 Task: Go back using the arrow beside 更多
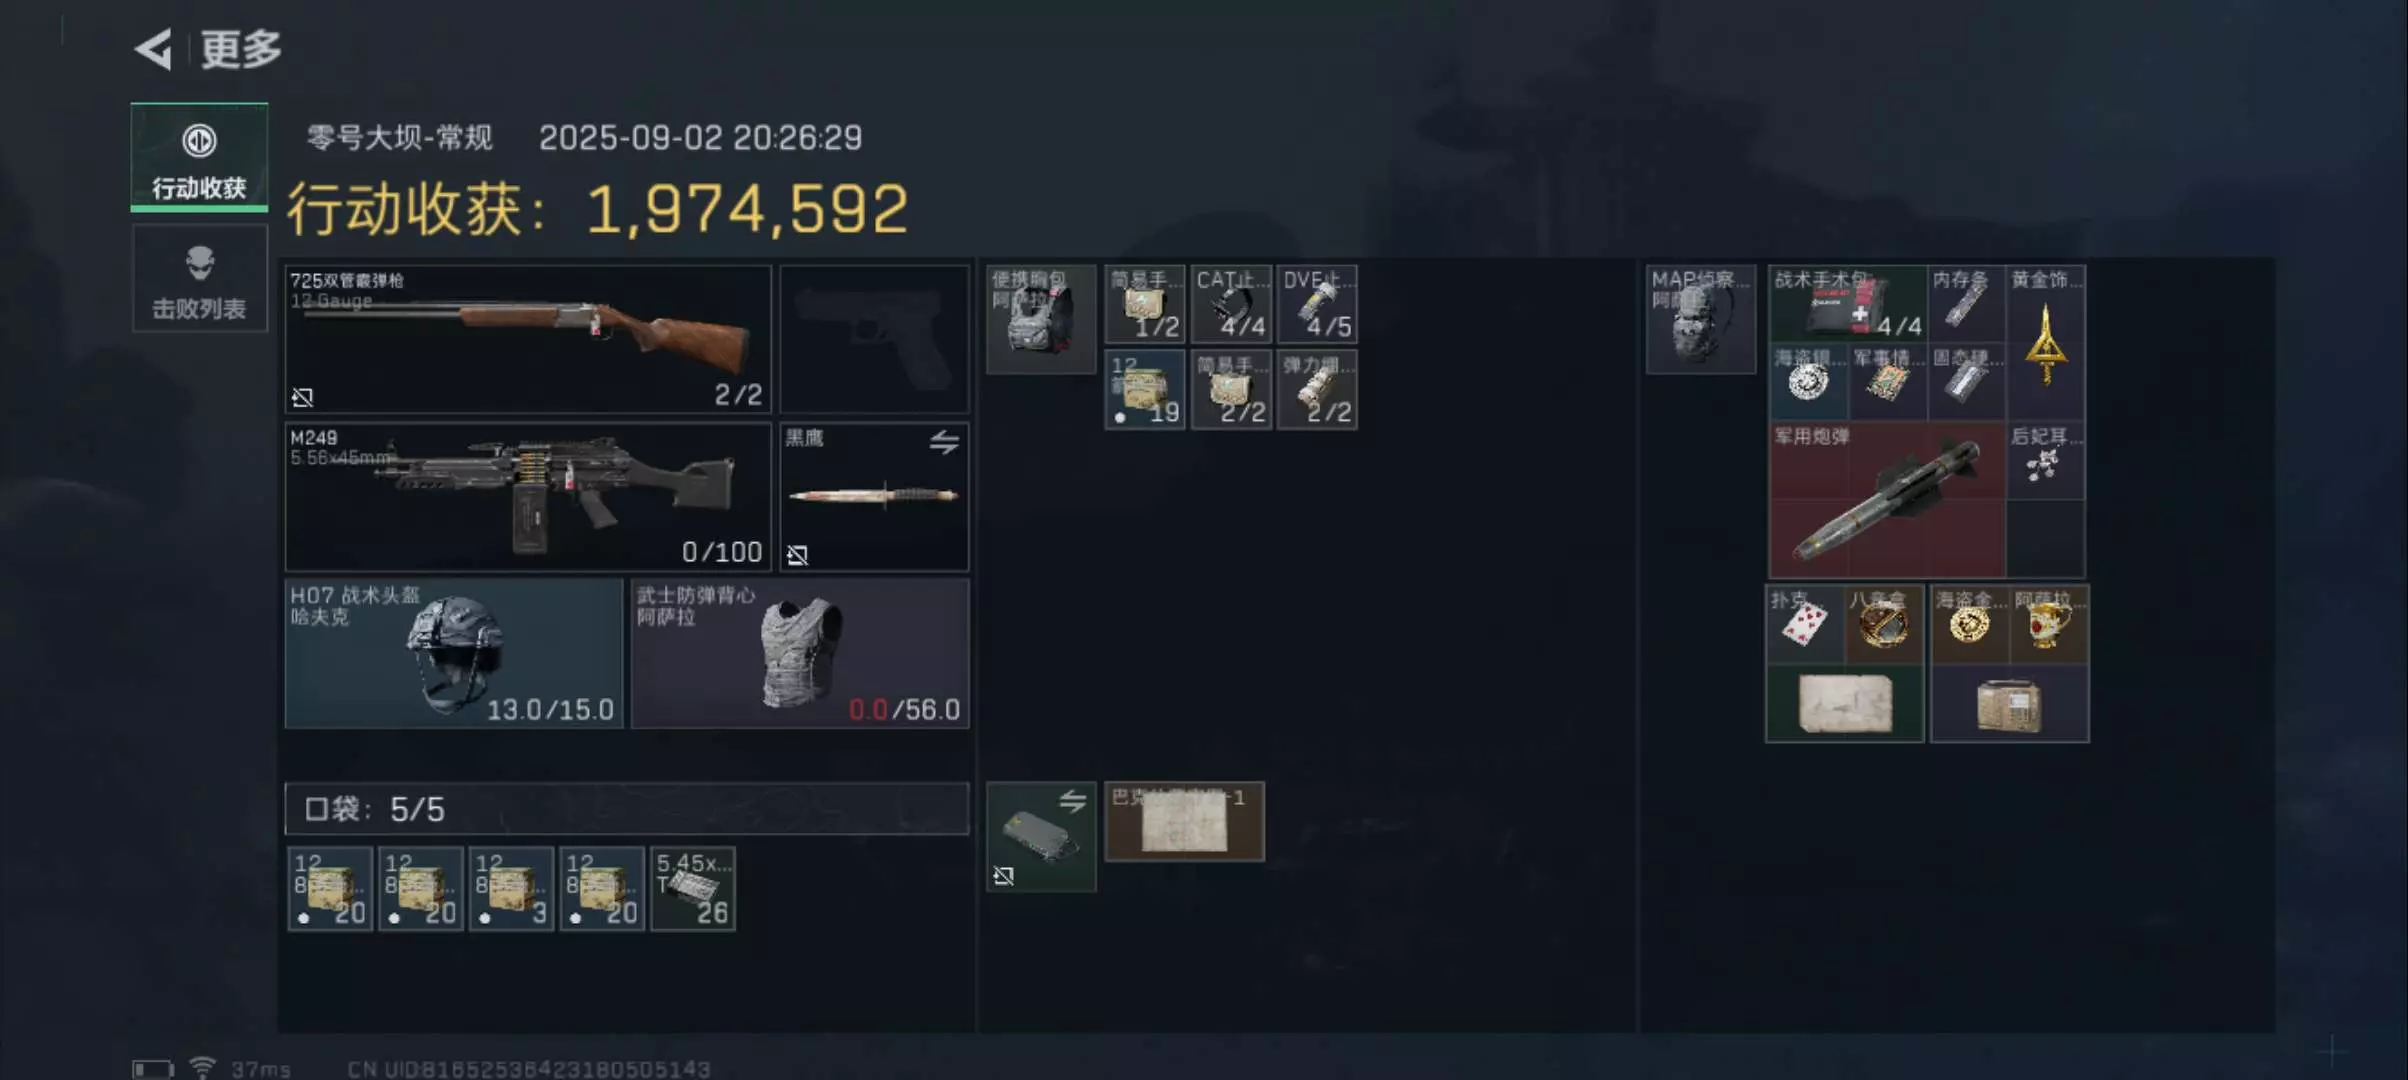click(x=154, y=49)
